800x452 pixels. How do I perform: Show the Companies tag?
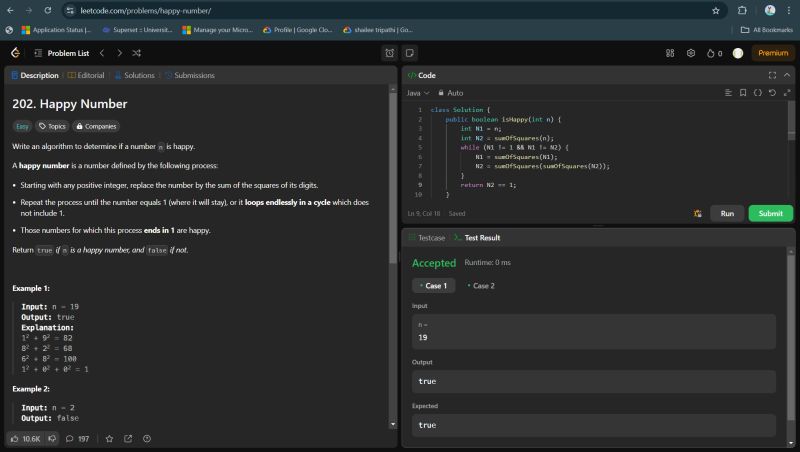[96, 127]
